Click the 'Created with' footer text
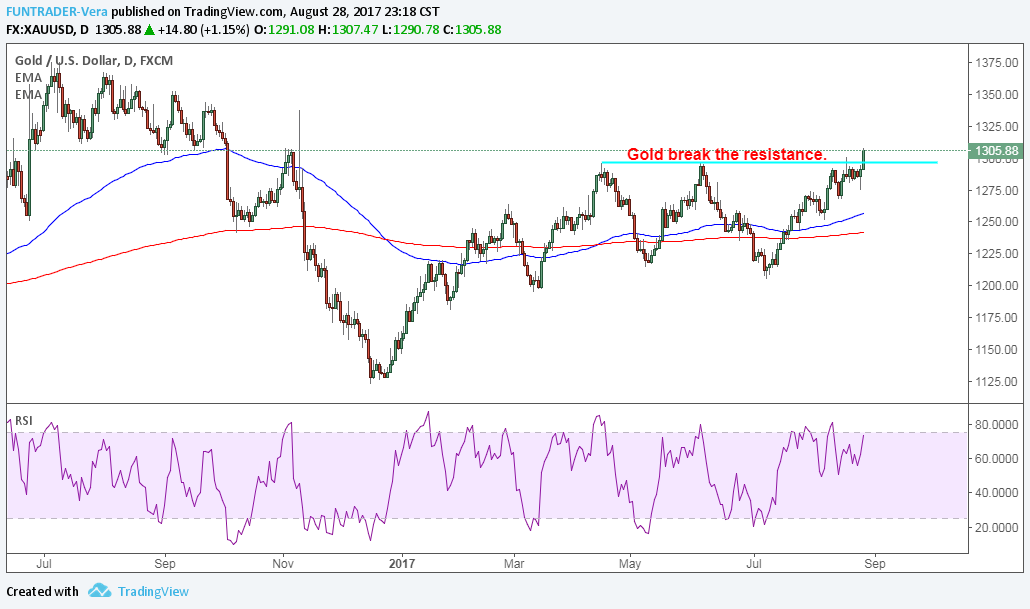This screenshot has height=609, width=1030. (x=42, y=591)
